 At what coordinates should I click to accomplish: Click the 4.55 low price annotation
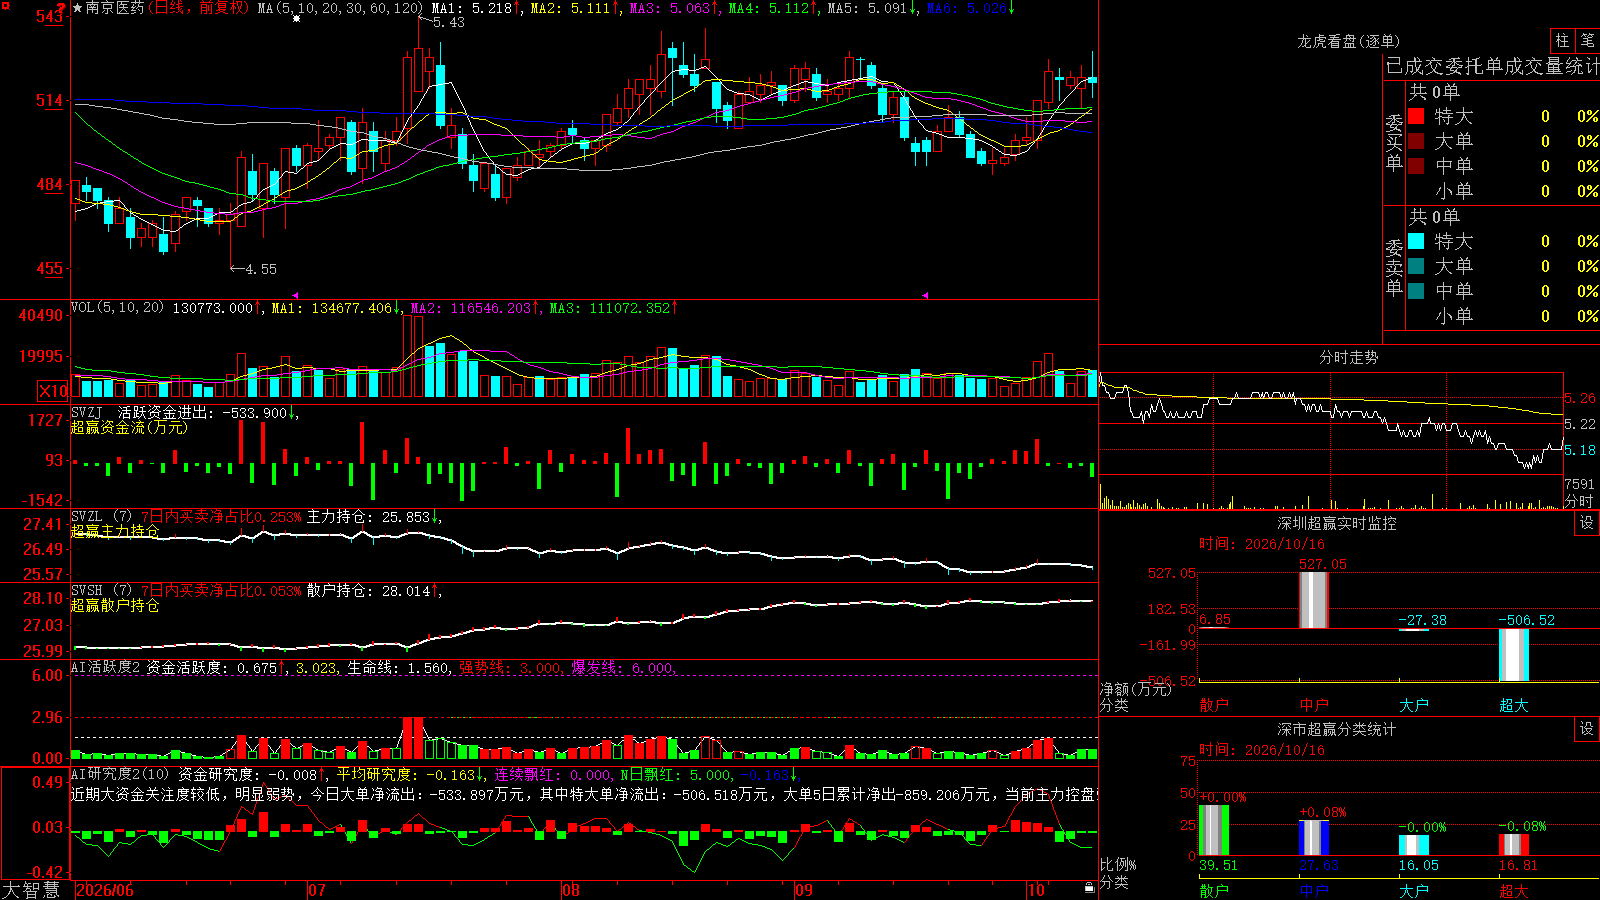point(261,269)
